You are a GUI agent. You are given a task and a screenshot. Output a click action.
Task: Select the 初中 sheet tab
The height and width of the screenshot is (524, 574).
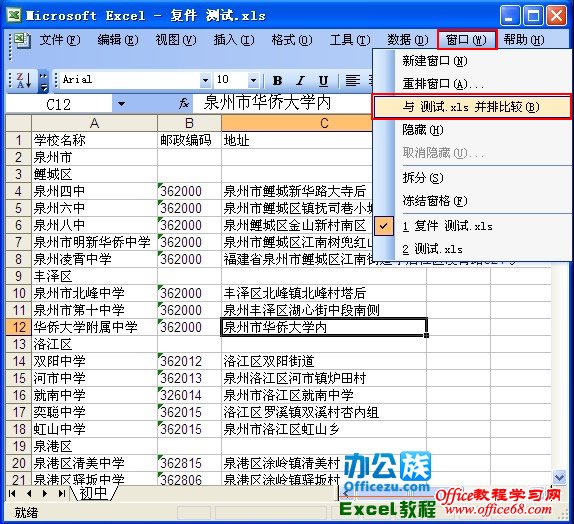click(x=94, y=493)
